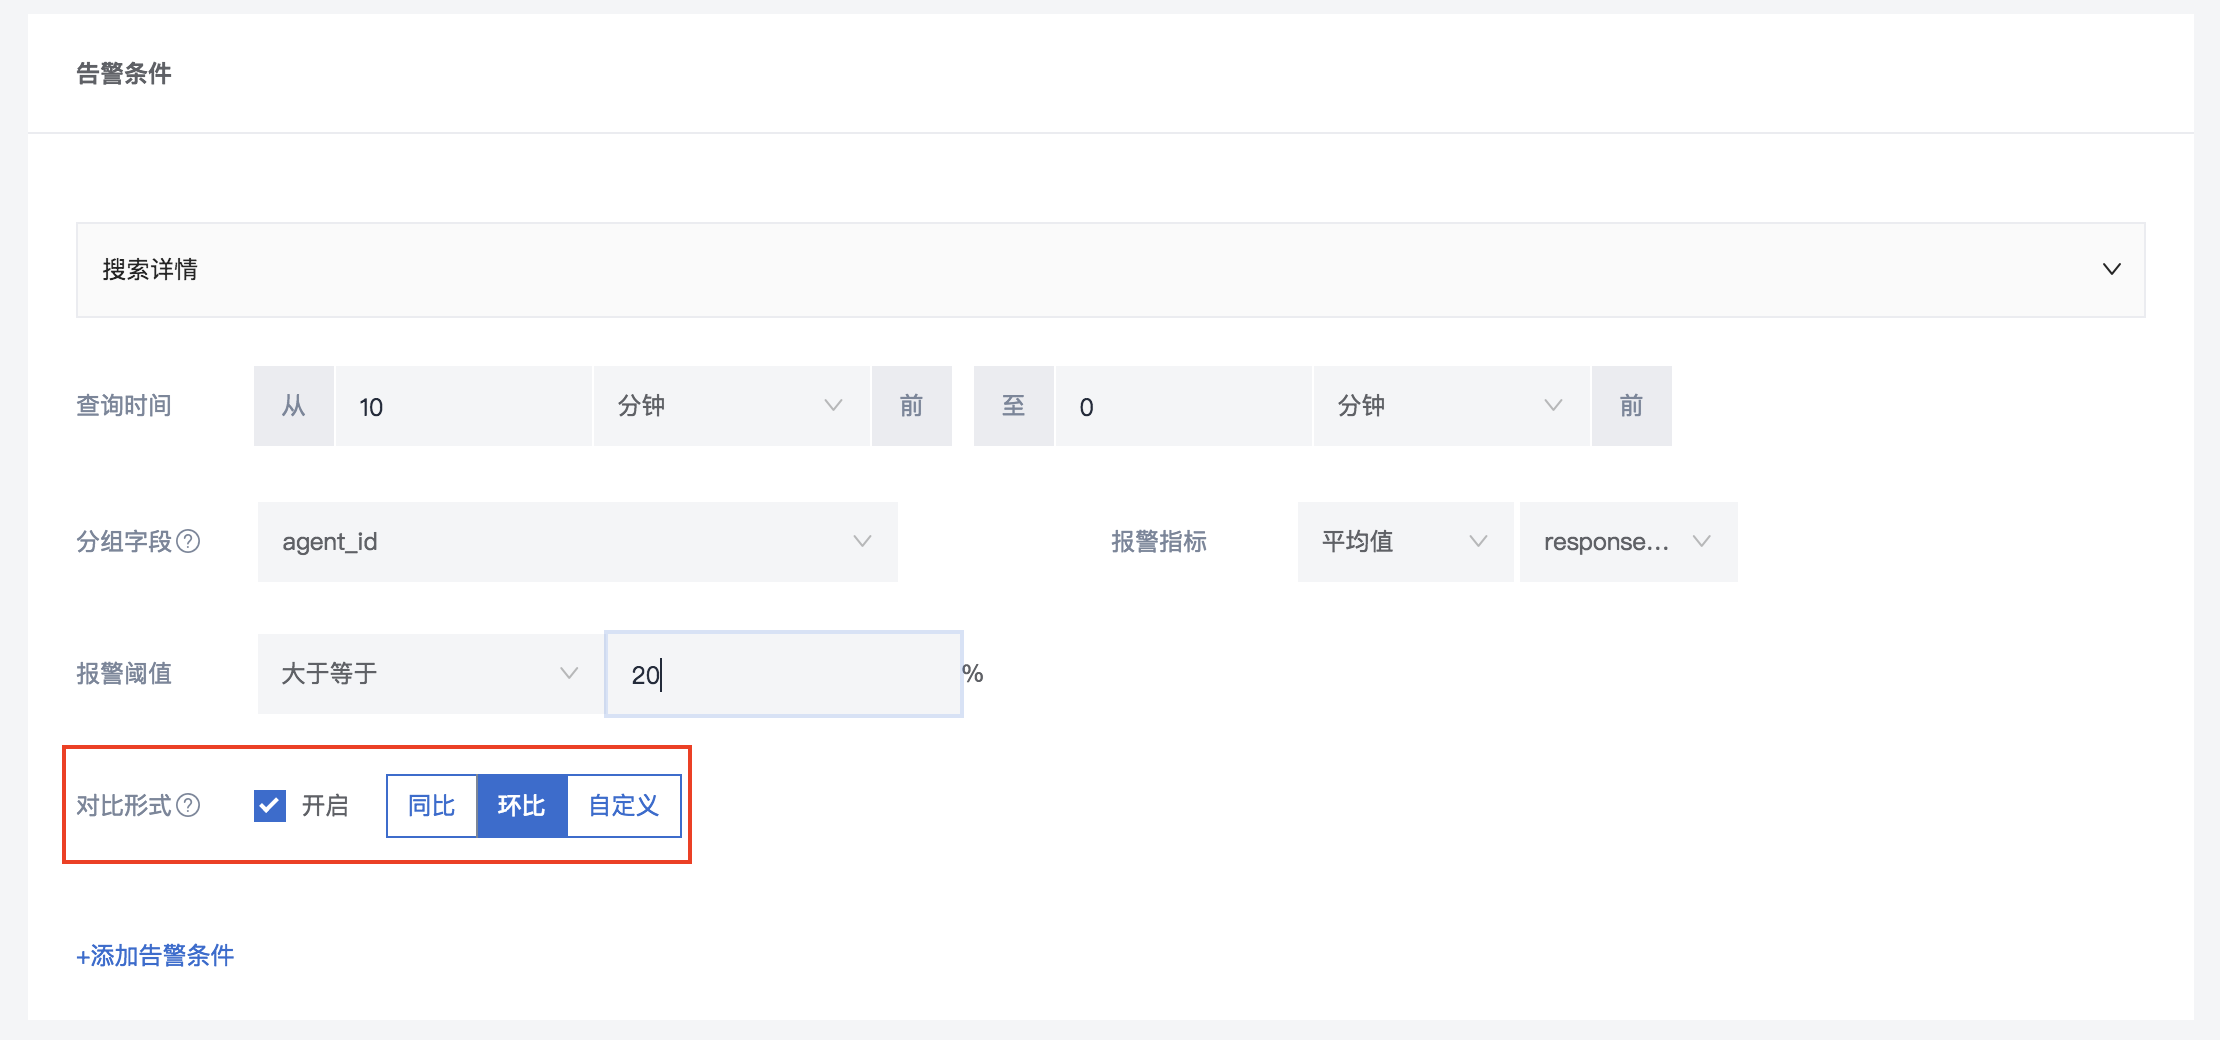Click the 对比形式 label text
The image size is (2220, 1040).
pyautogui.click(x=124, y=805)
